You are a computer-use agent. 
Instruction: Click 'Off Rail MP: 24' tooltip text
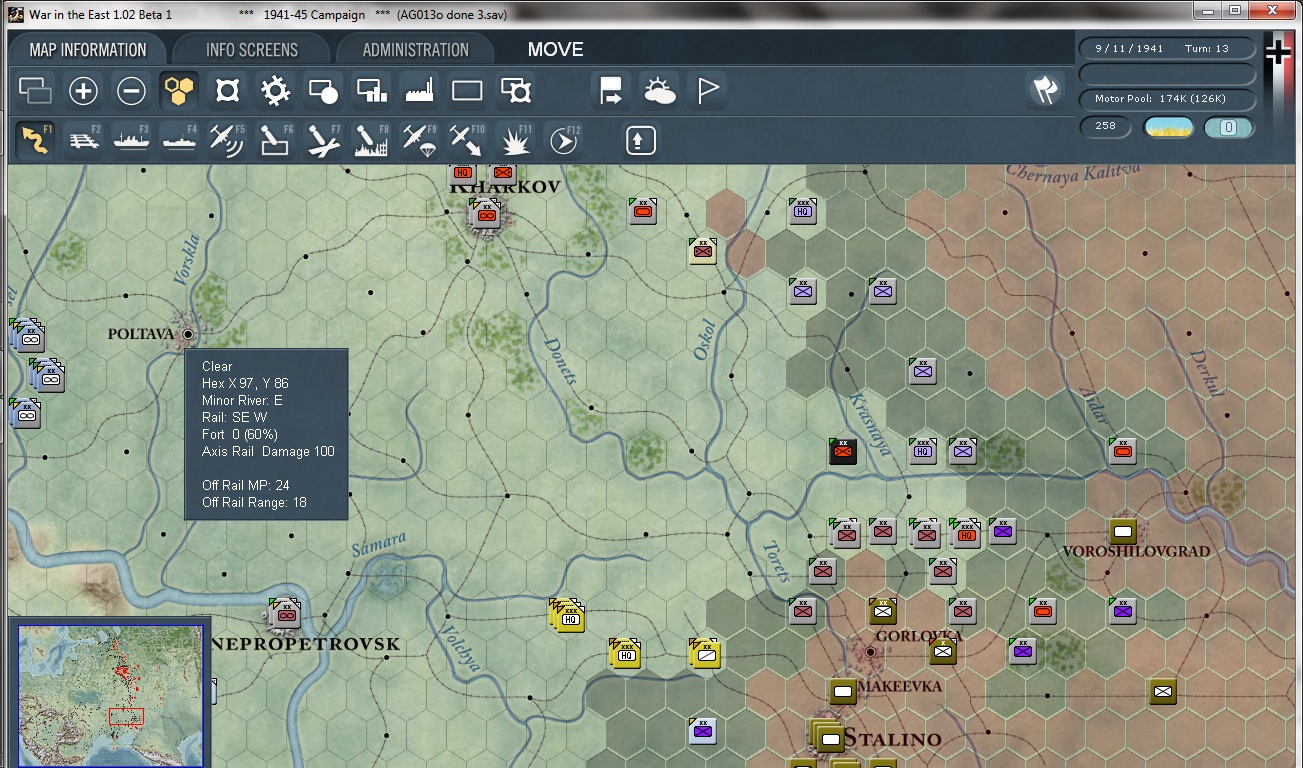tap(246, 485)
